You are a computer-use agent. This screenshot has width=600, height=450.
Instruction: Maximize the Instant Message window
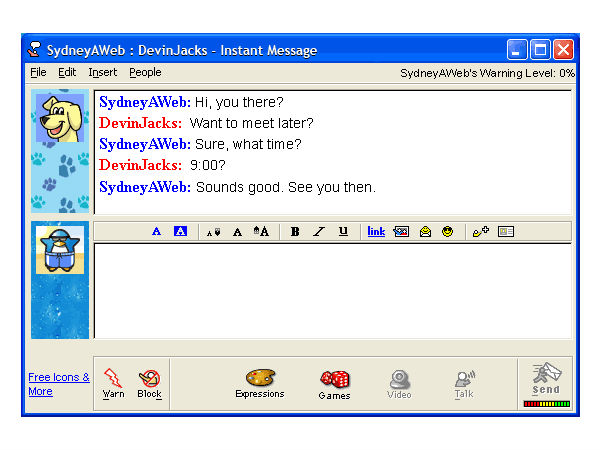[540, 50]
